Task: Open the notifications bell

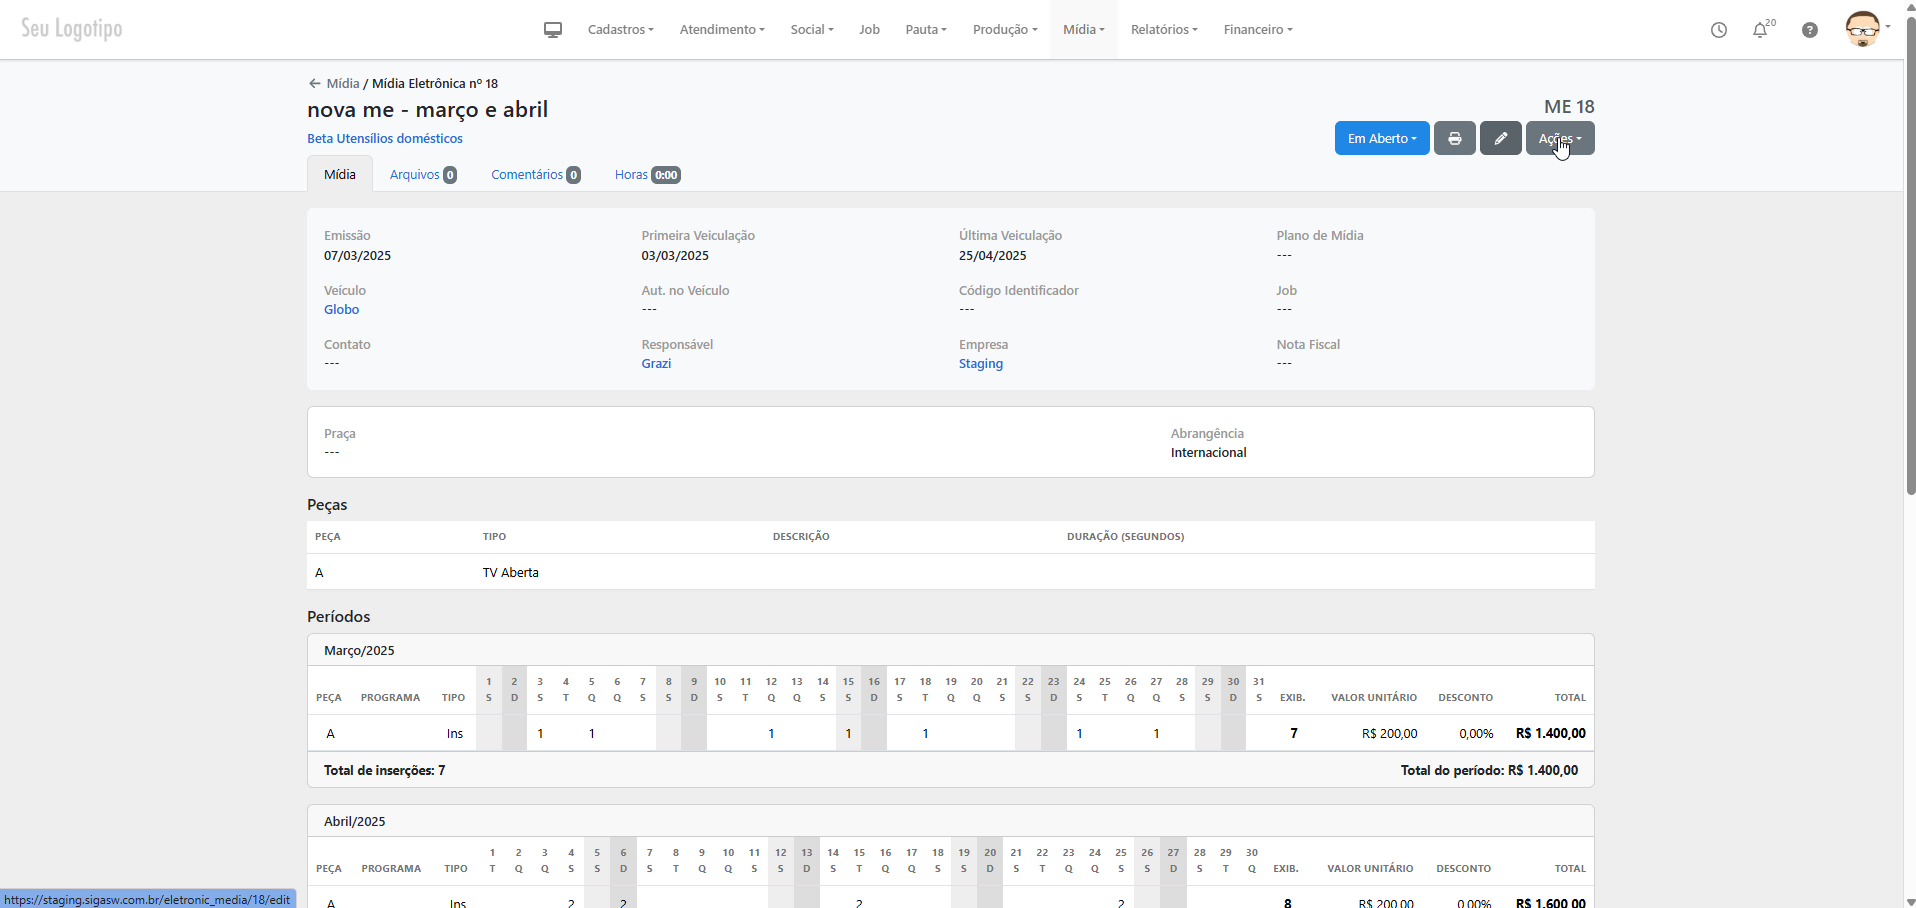Action: coord(1760,30)
